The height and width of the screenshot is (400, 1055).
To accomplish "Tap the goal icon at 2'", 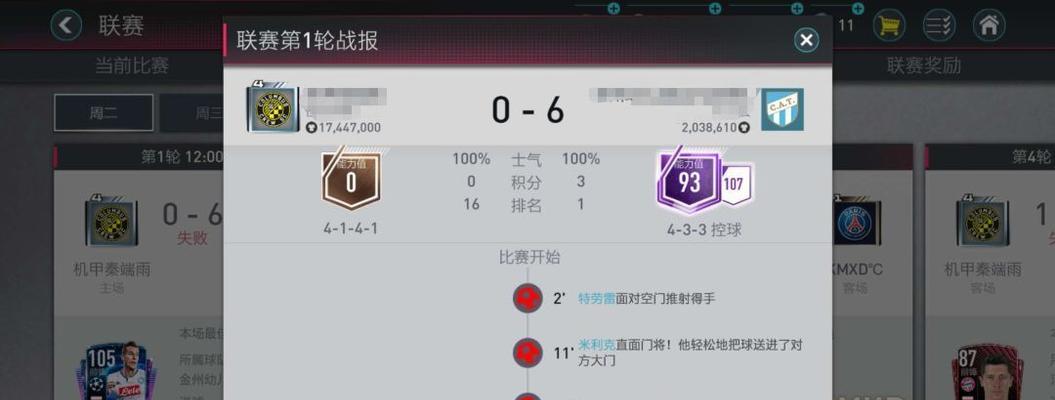I will click(x=528, y=298).
